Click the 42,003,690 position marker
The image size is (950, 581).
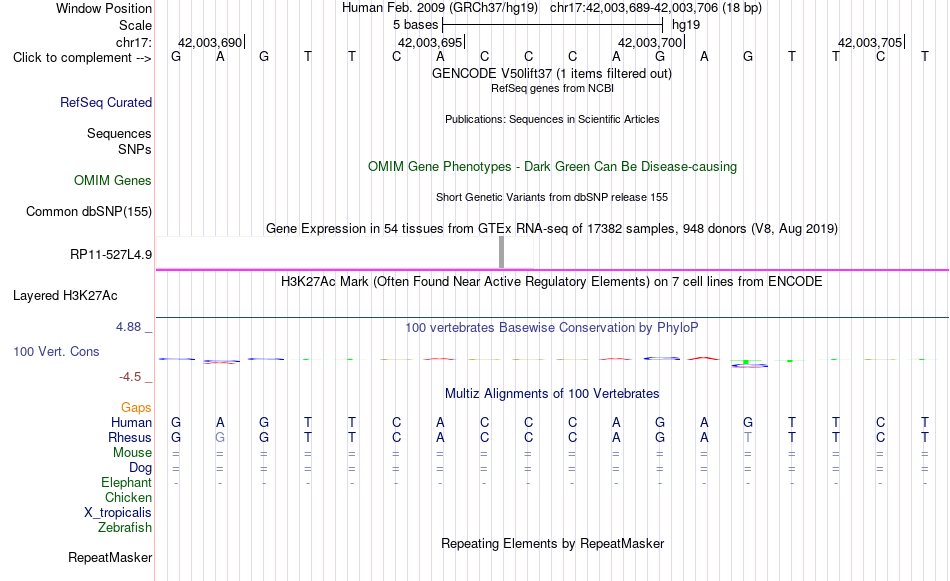click(210, 42)
